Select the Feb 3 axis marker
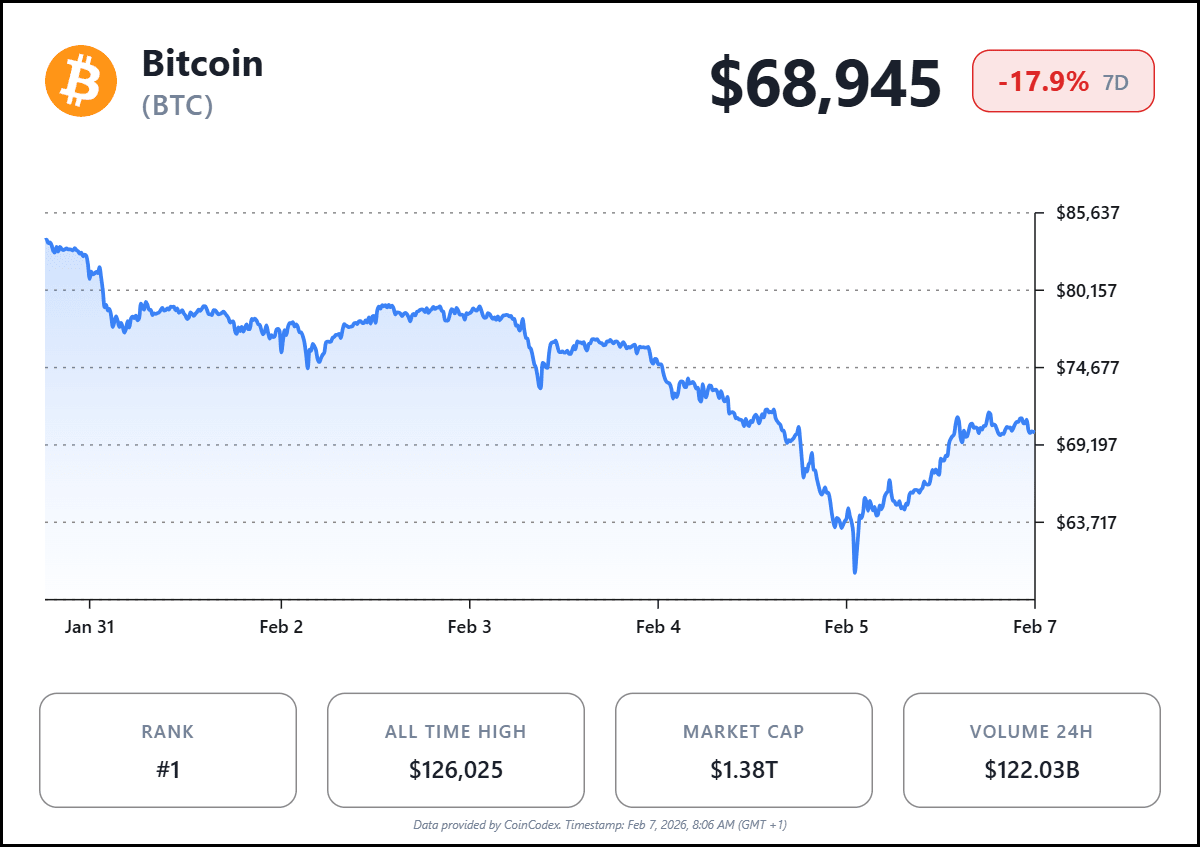Screen dimensions: 1200x847 click(469, 627)
